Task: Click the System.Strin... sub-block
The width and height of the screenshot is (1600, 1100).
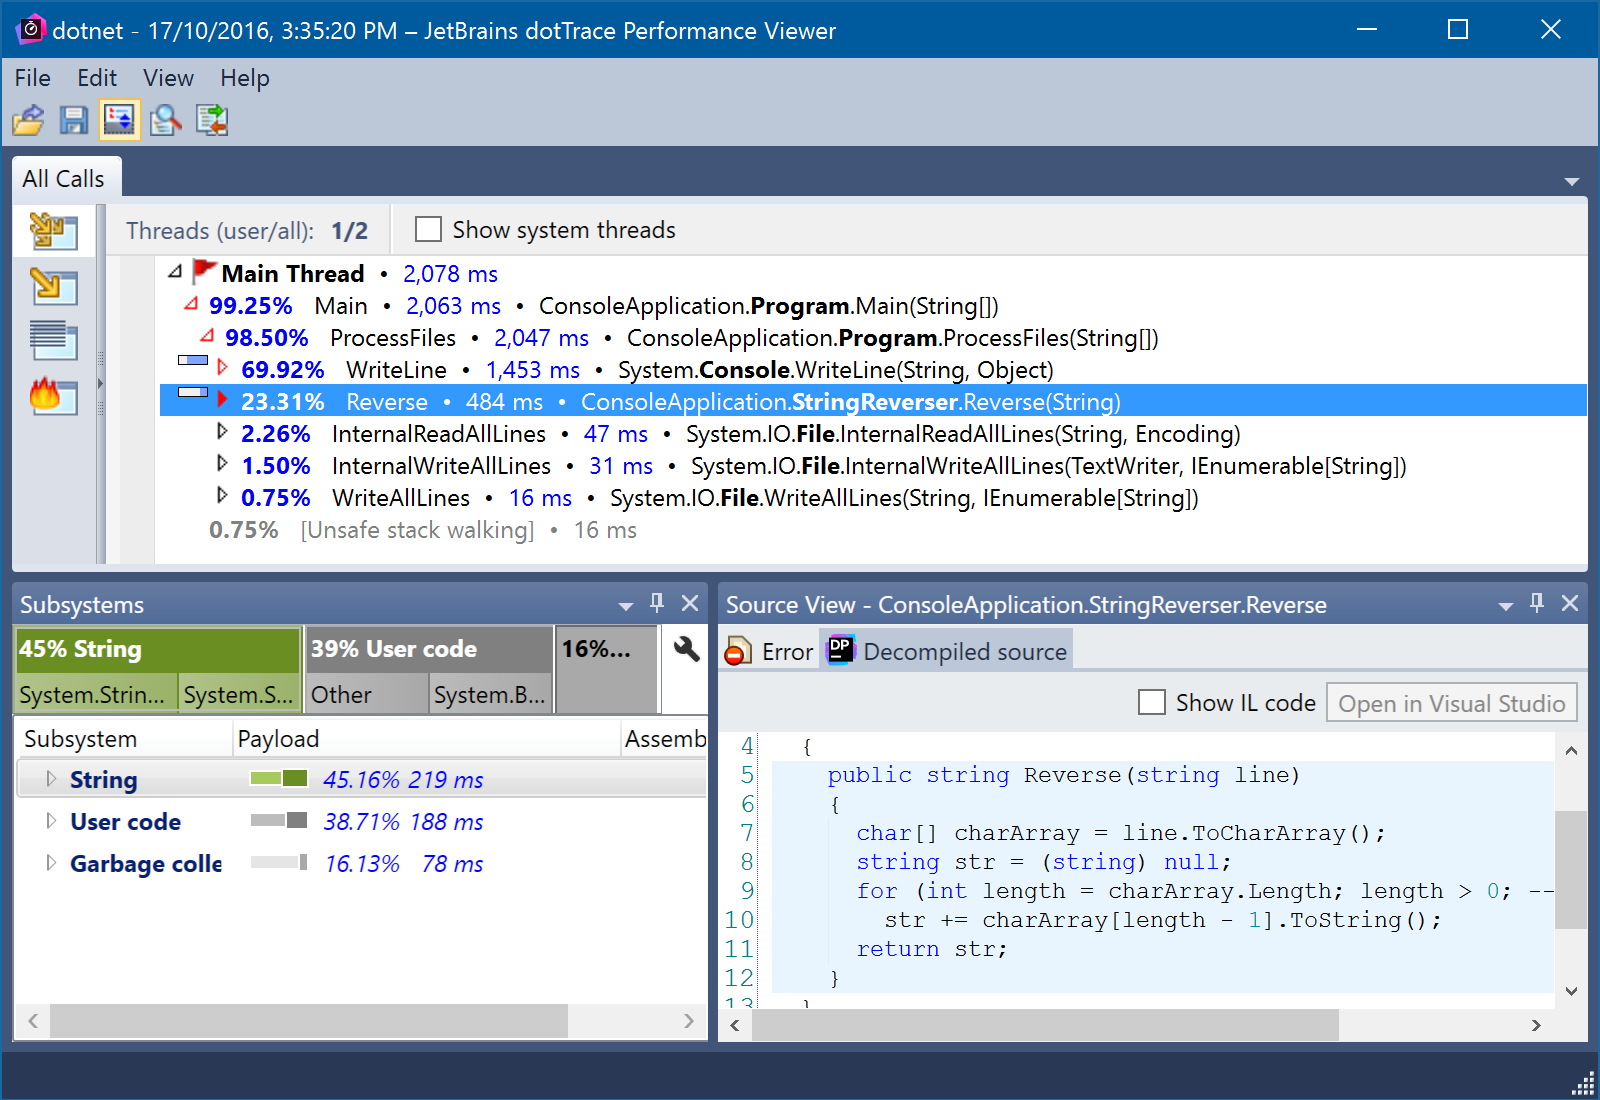Action: (x=96, y=694)
